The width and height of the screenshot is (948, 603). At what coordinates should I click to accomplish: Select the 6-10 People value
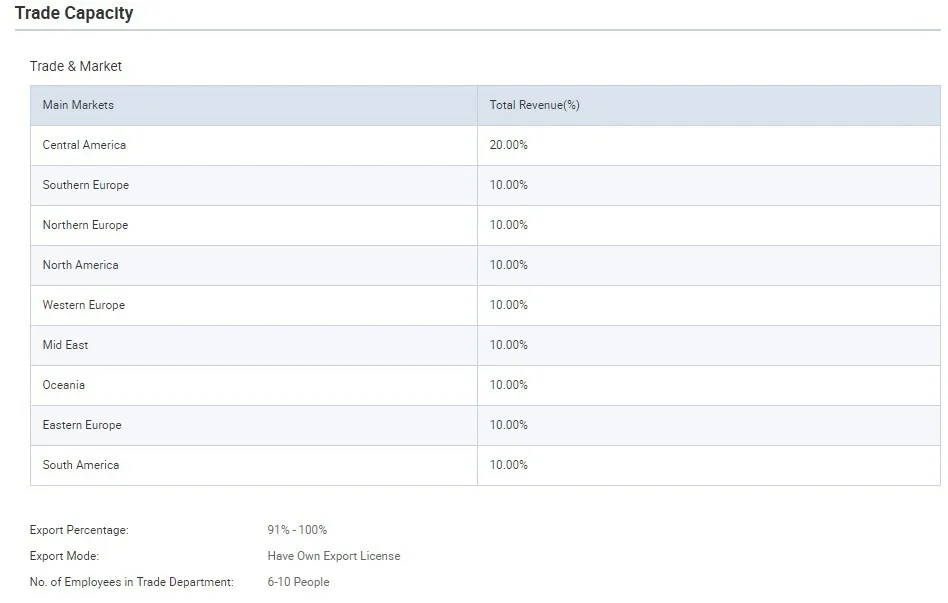tap(298, 582)
